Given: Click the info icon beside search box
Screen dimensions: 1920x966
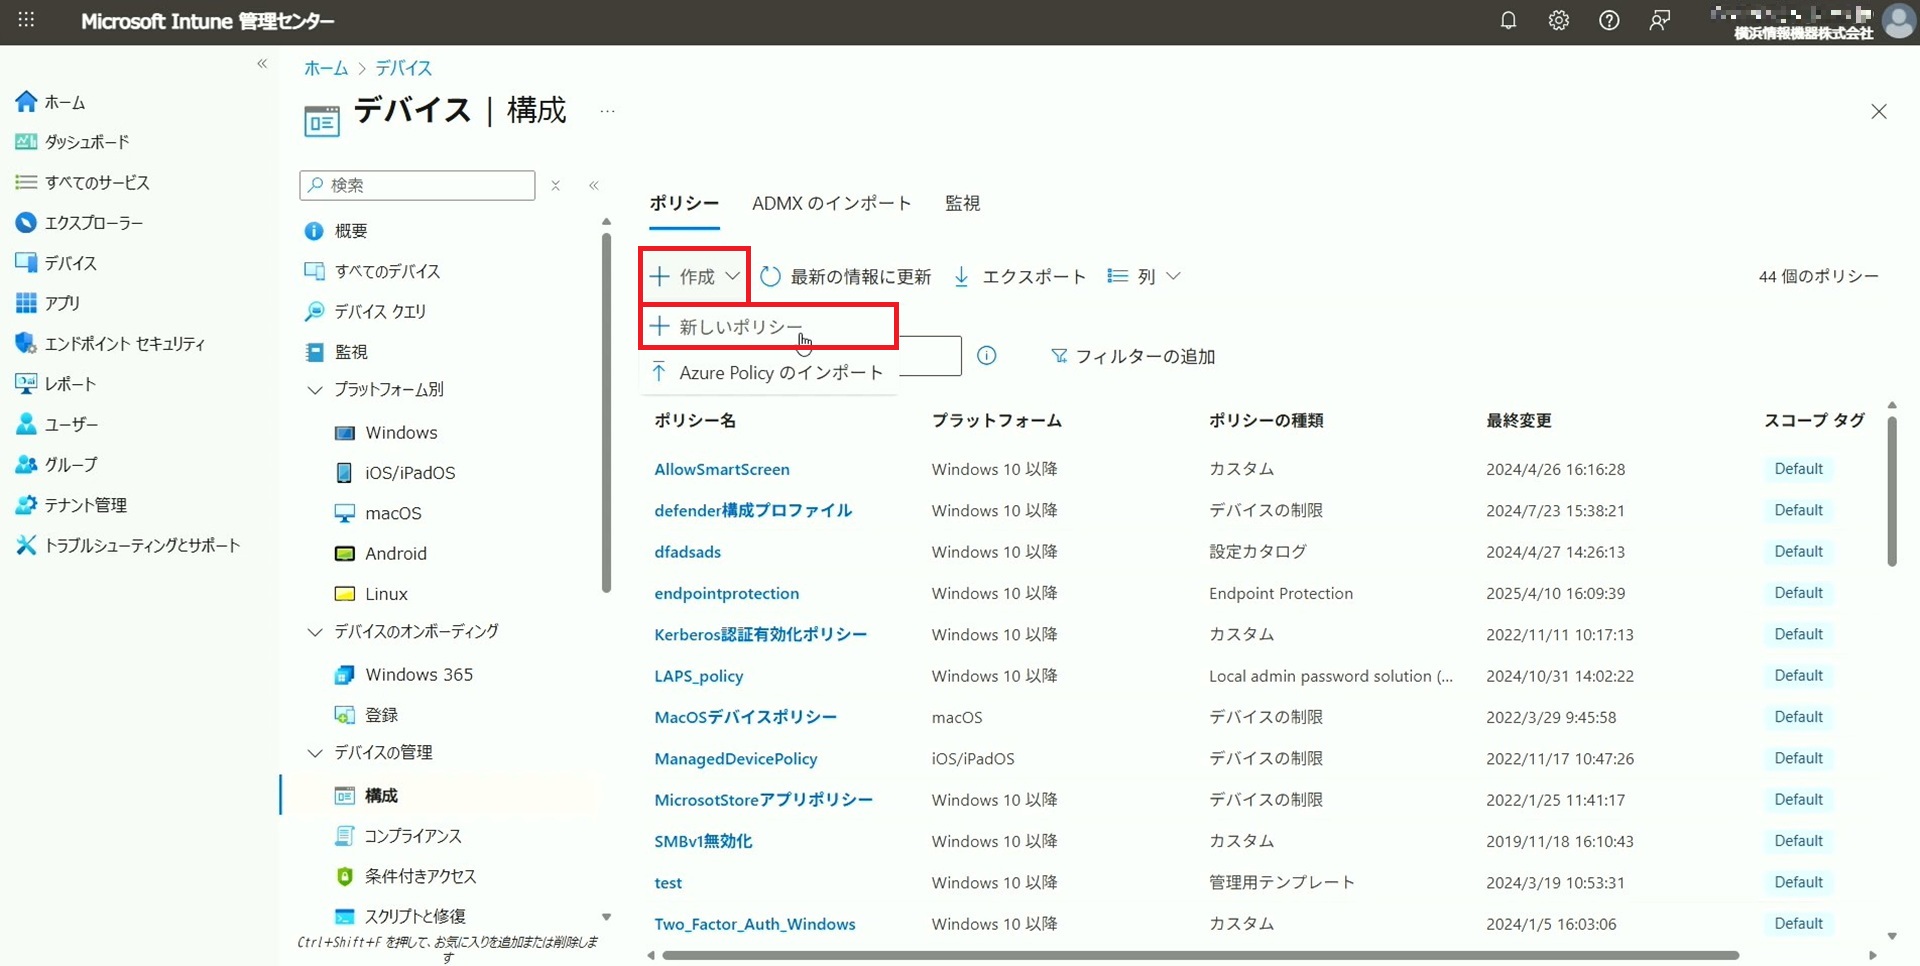Looking at the screenshot, I should click(x=986, y=356).
